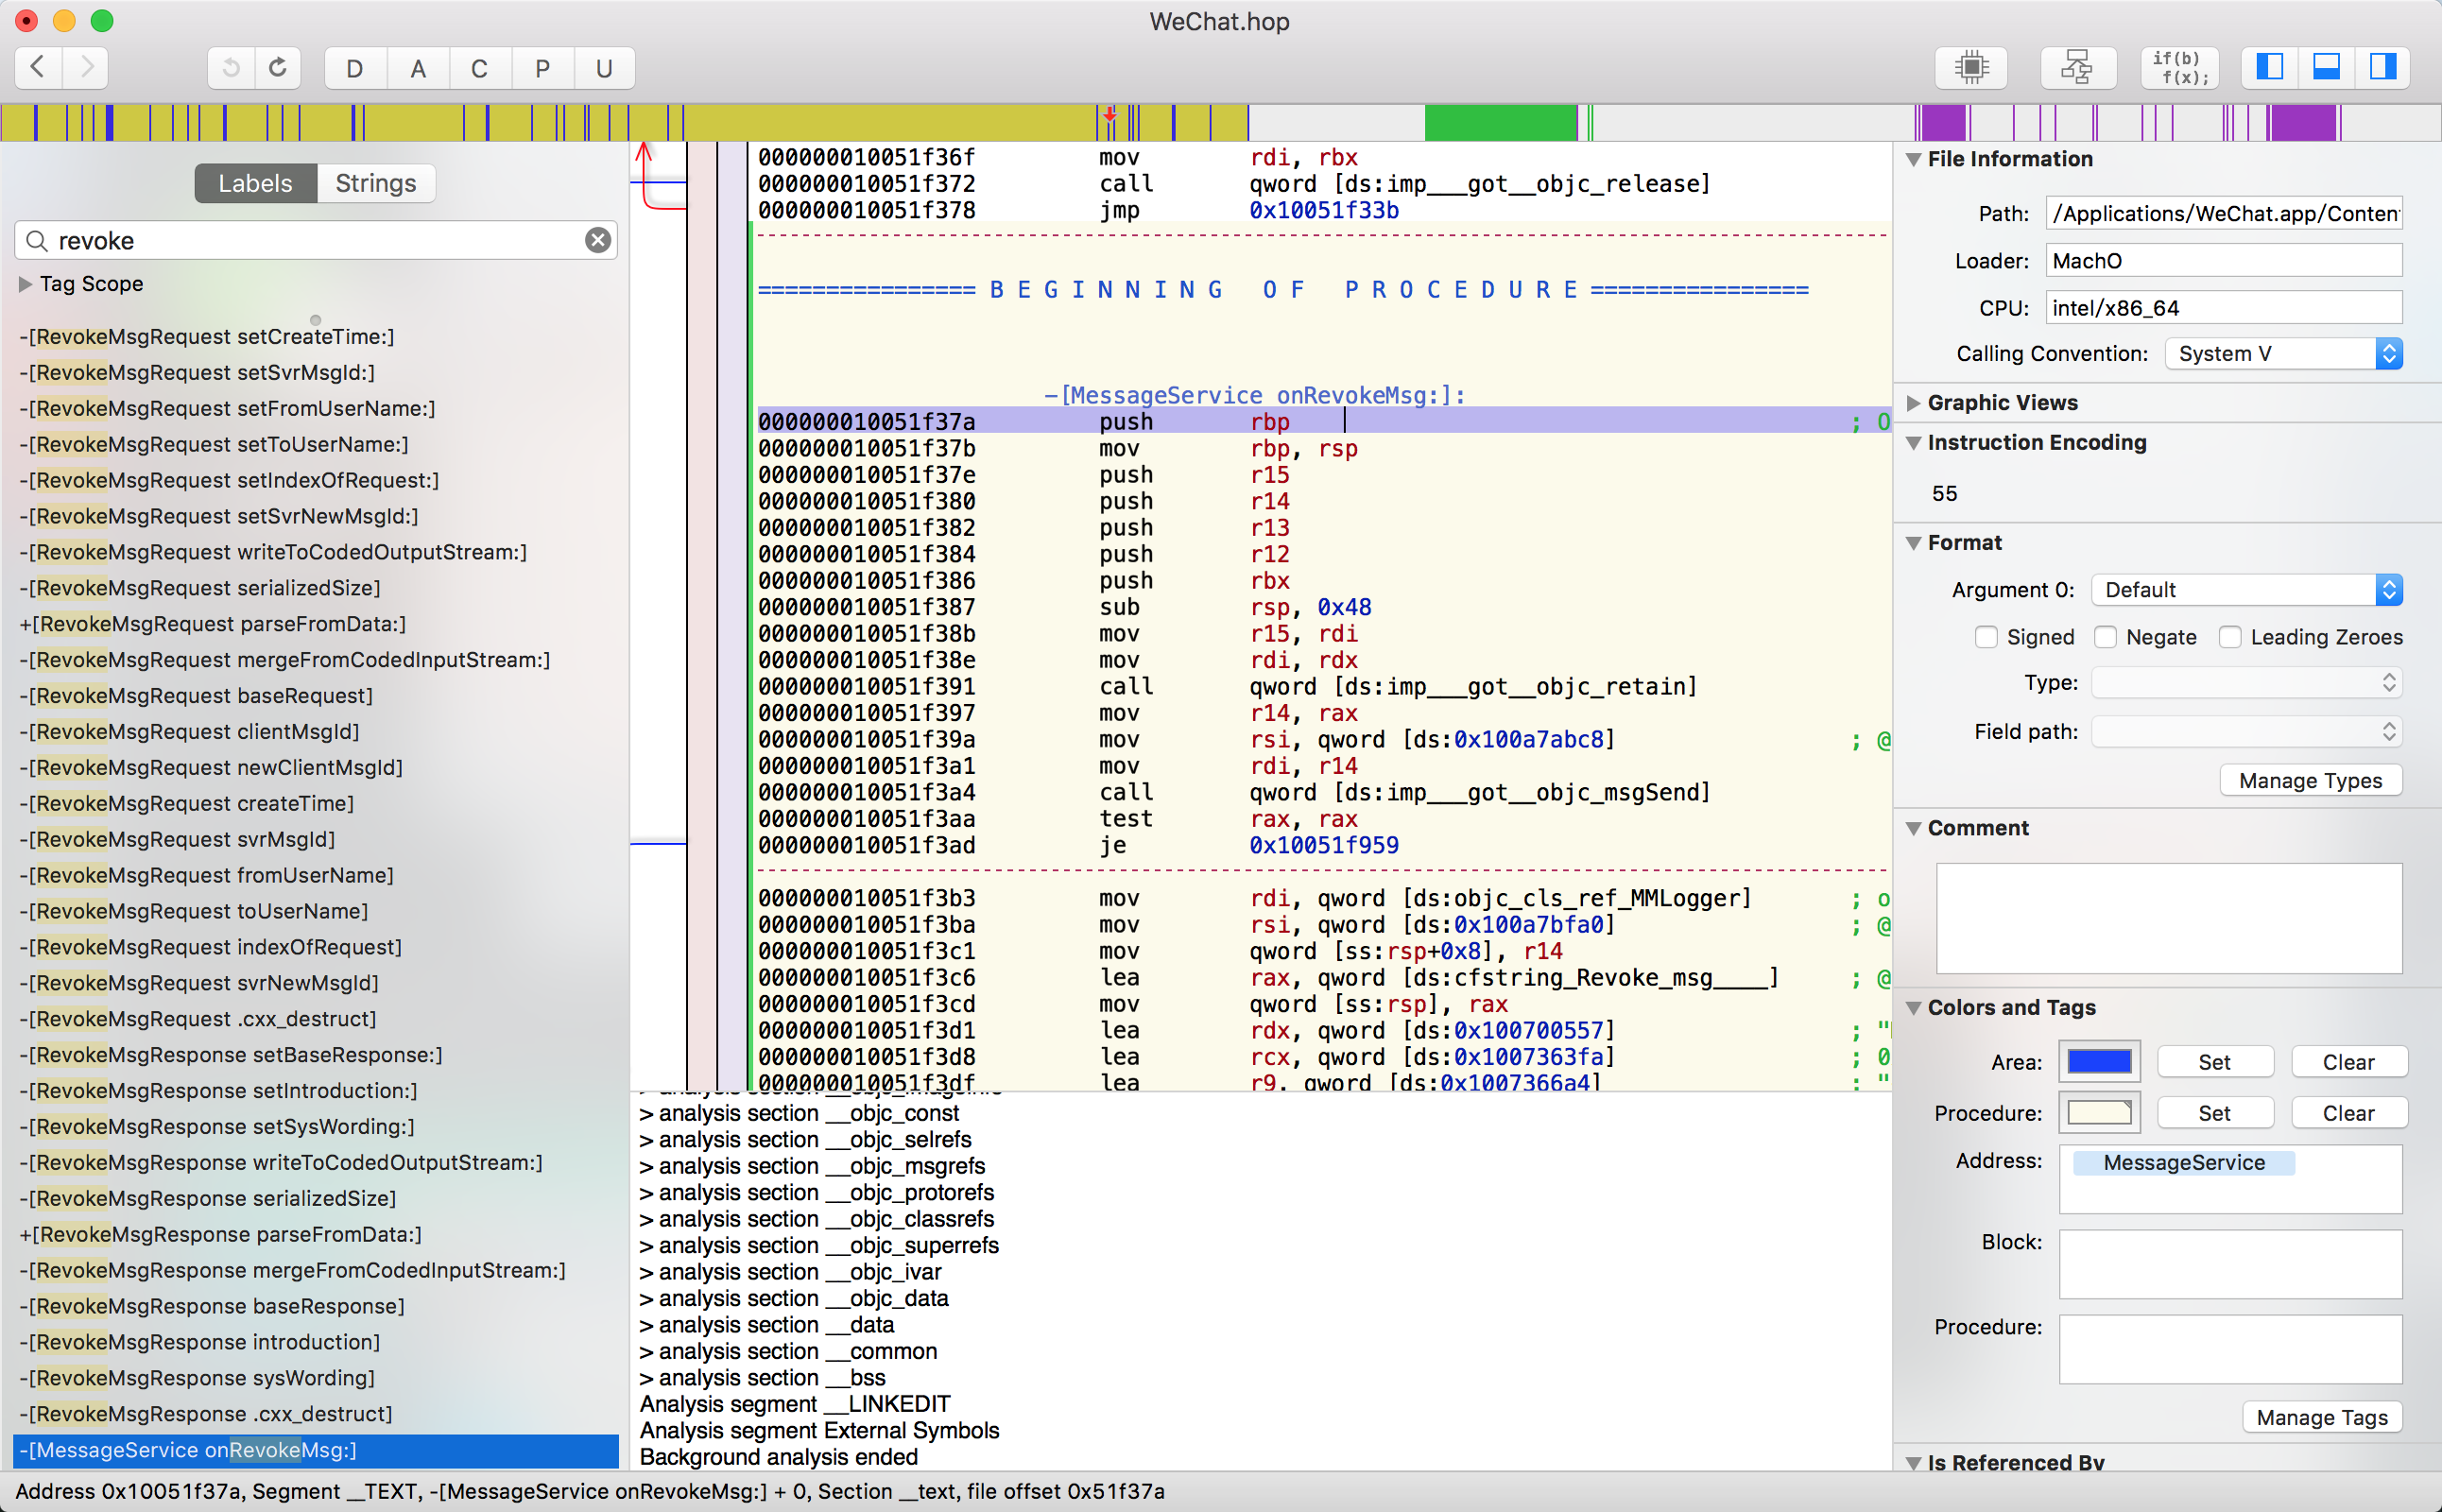Open the pseudo-code view icon

[2179, 67]
